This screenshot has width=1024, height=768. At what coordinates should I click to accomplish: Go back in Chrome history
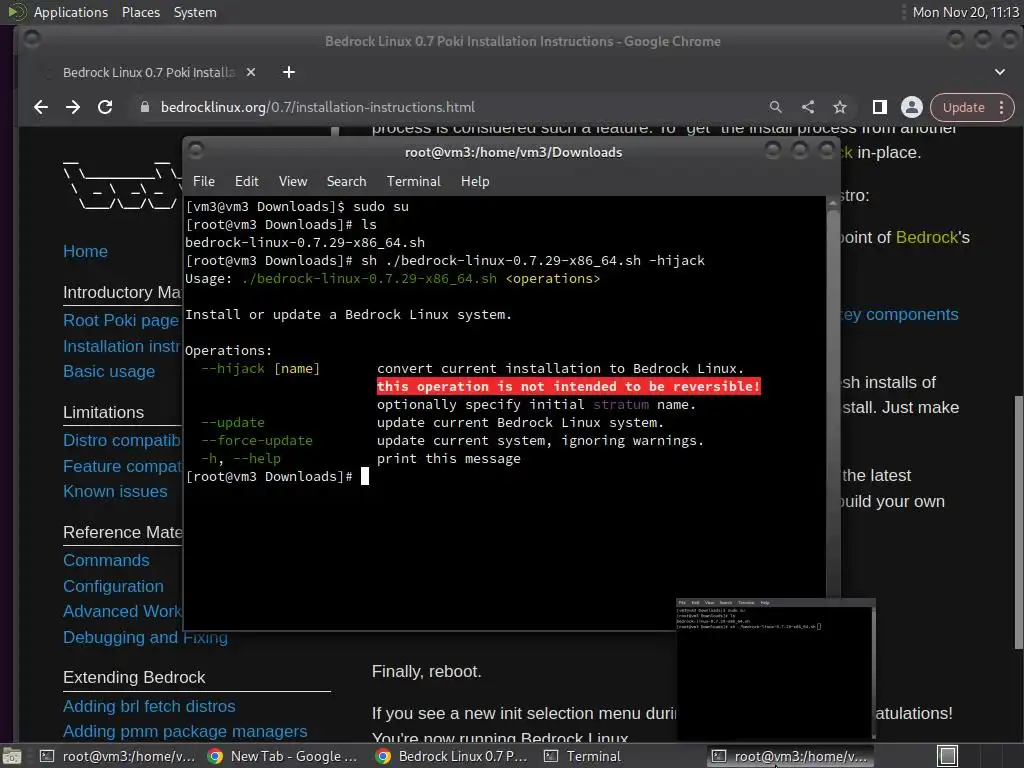tap(41, 107)
